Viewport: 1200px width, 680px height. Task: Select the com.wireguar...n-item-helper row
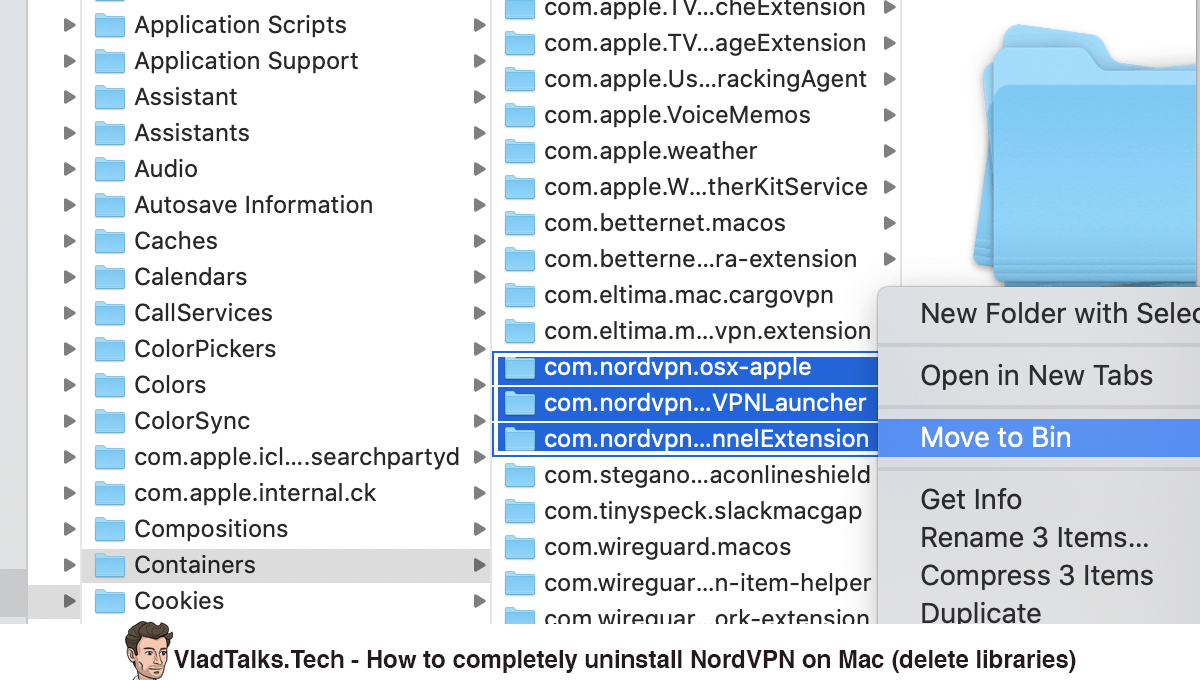pos(687,583)
